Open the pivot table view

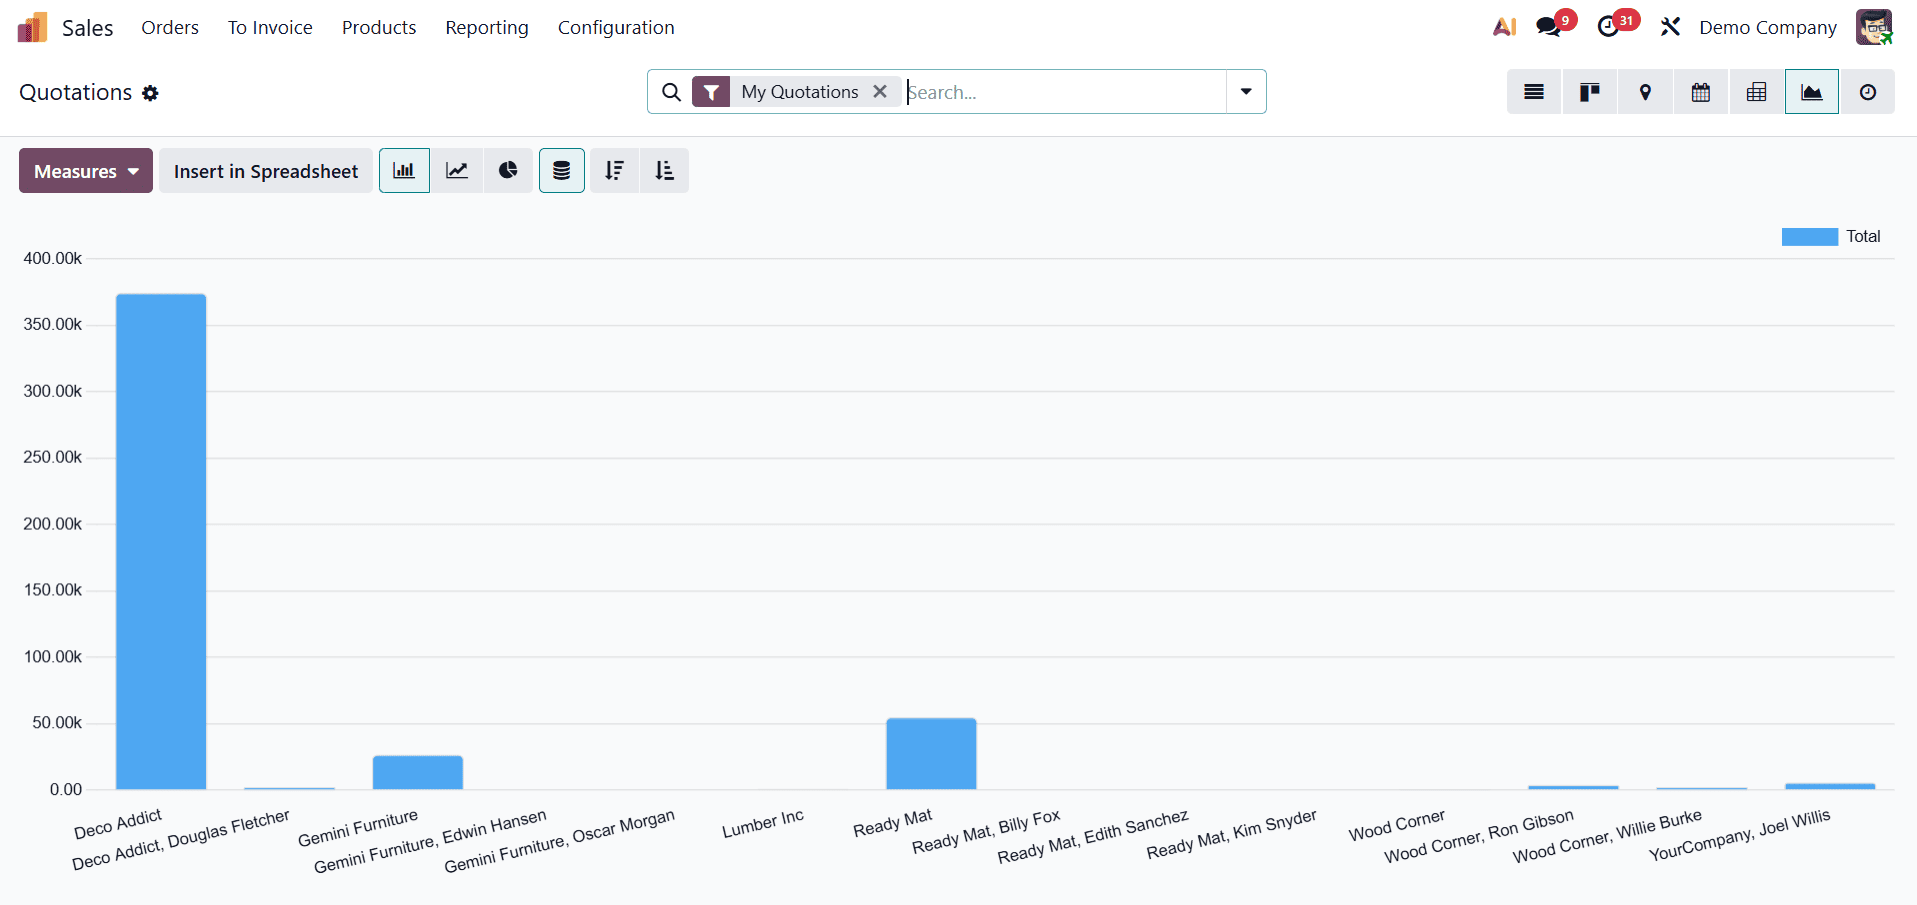(1756, 91)
